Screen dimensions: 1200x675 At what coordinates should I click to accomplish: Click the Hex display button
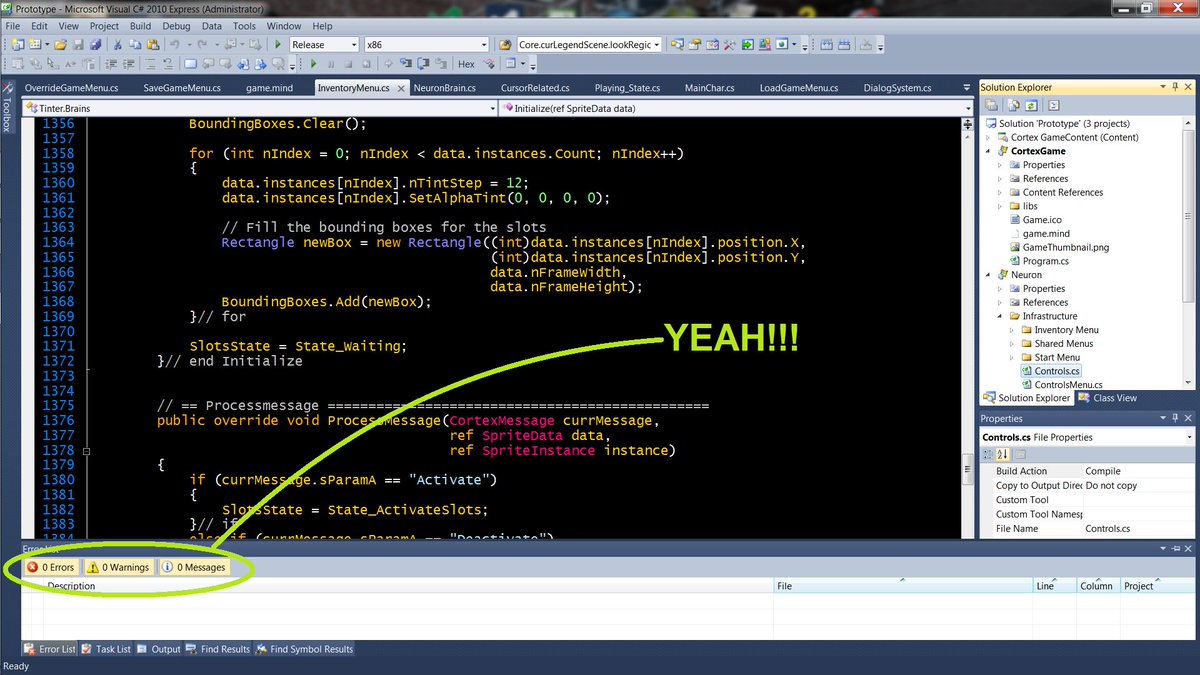466,64
